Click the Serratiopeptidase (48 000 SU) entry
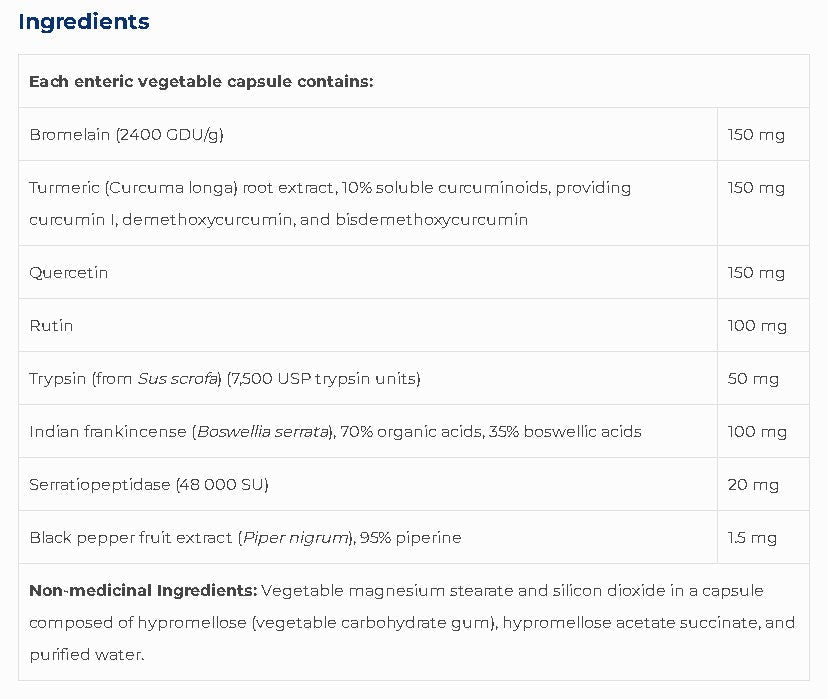828x699 pixels. [149, 484]
